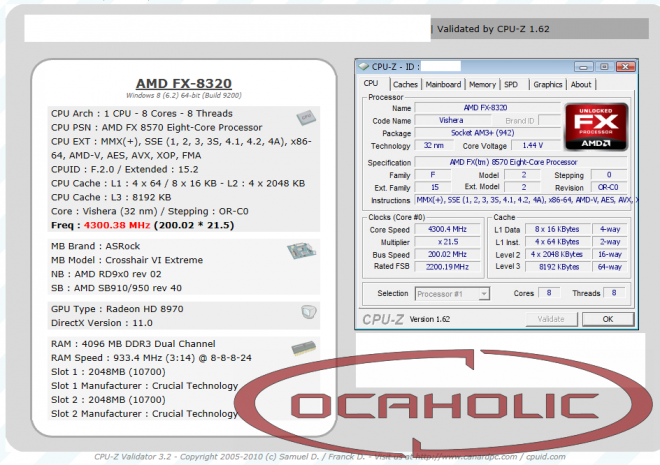
Task: Click the L3 cache 64-way value
Action: tap(610, 267)
